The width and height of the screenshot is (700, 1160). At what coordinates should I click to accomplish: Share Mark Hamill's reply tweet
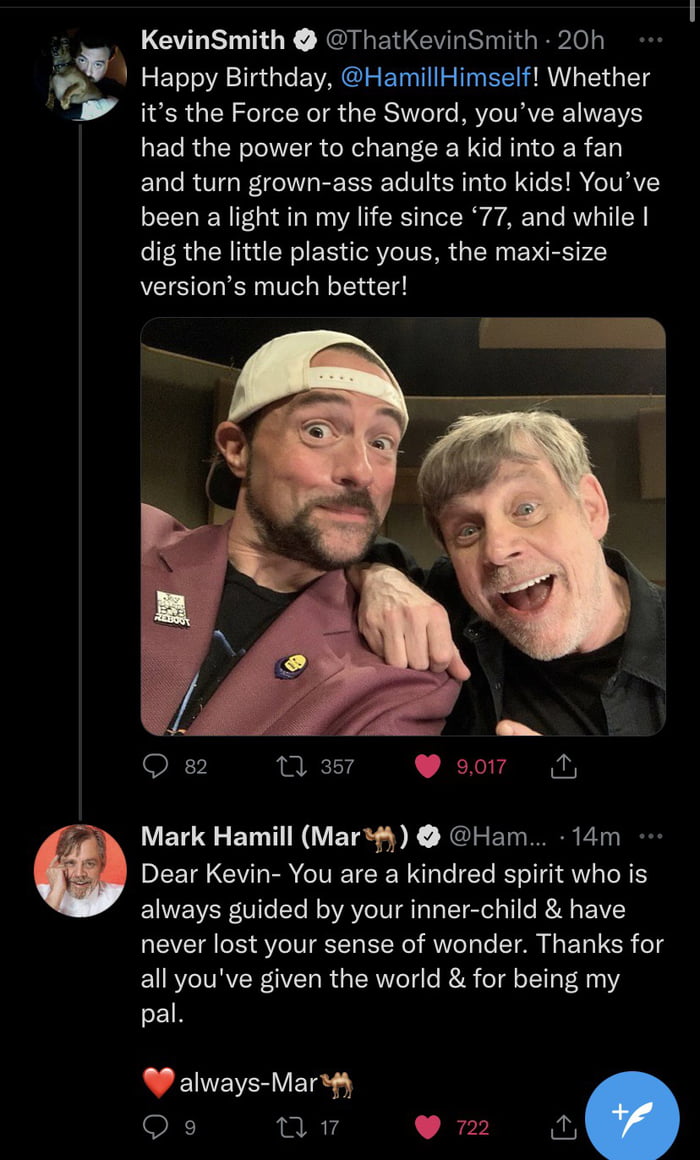coord(562,1128)
